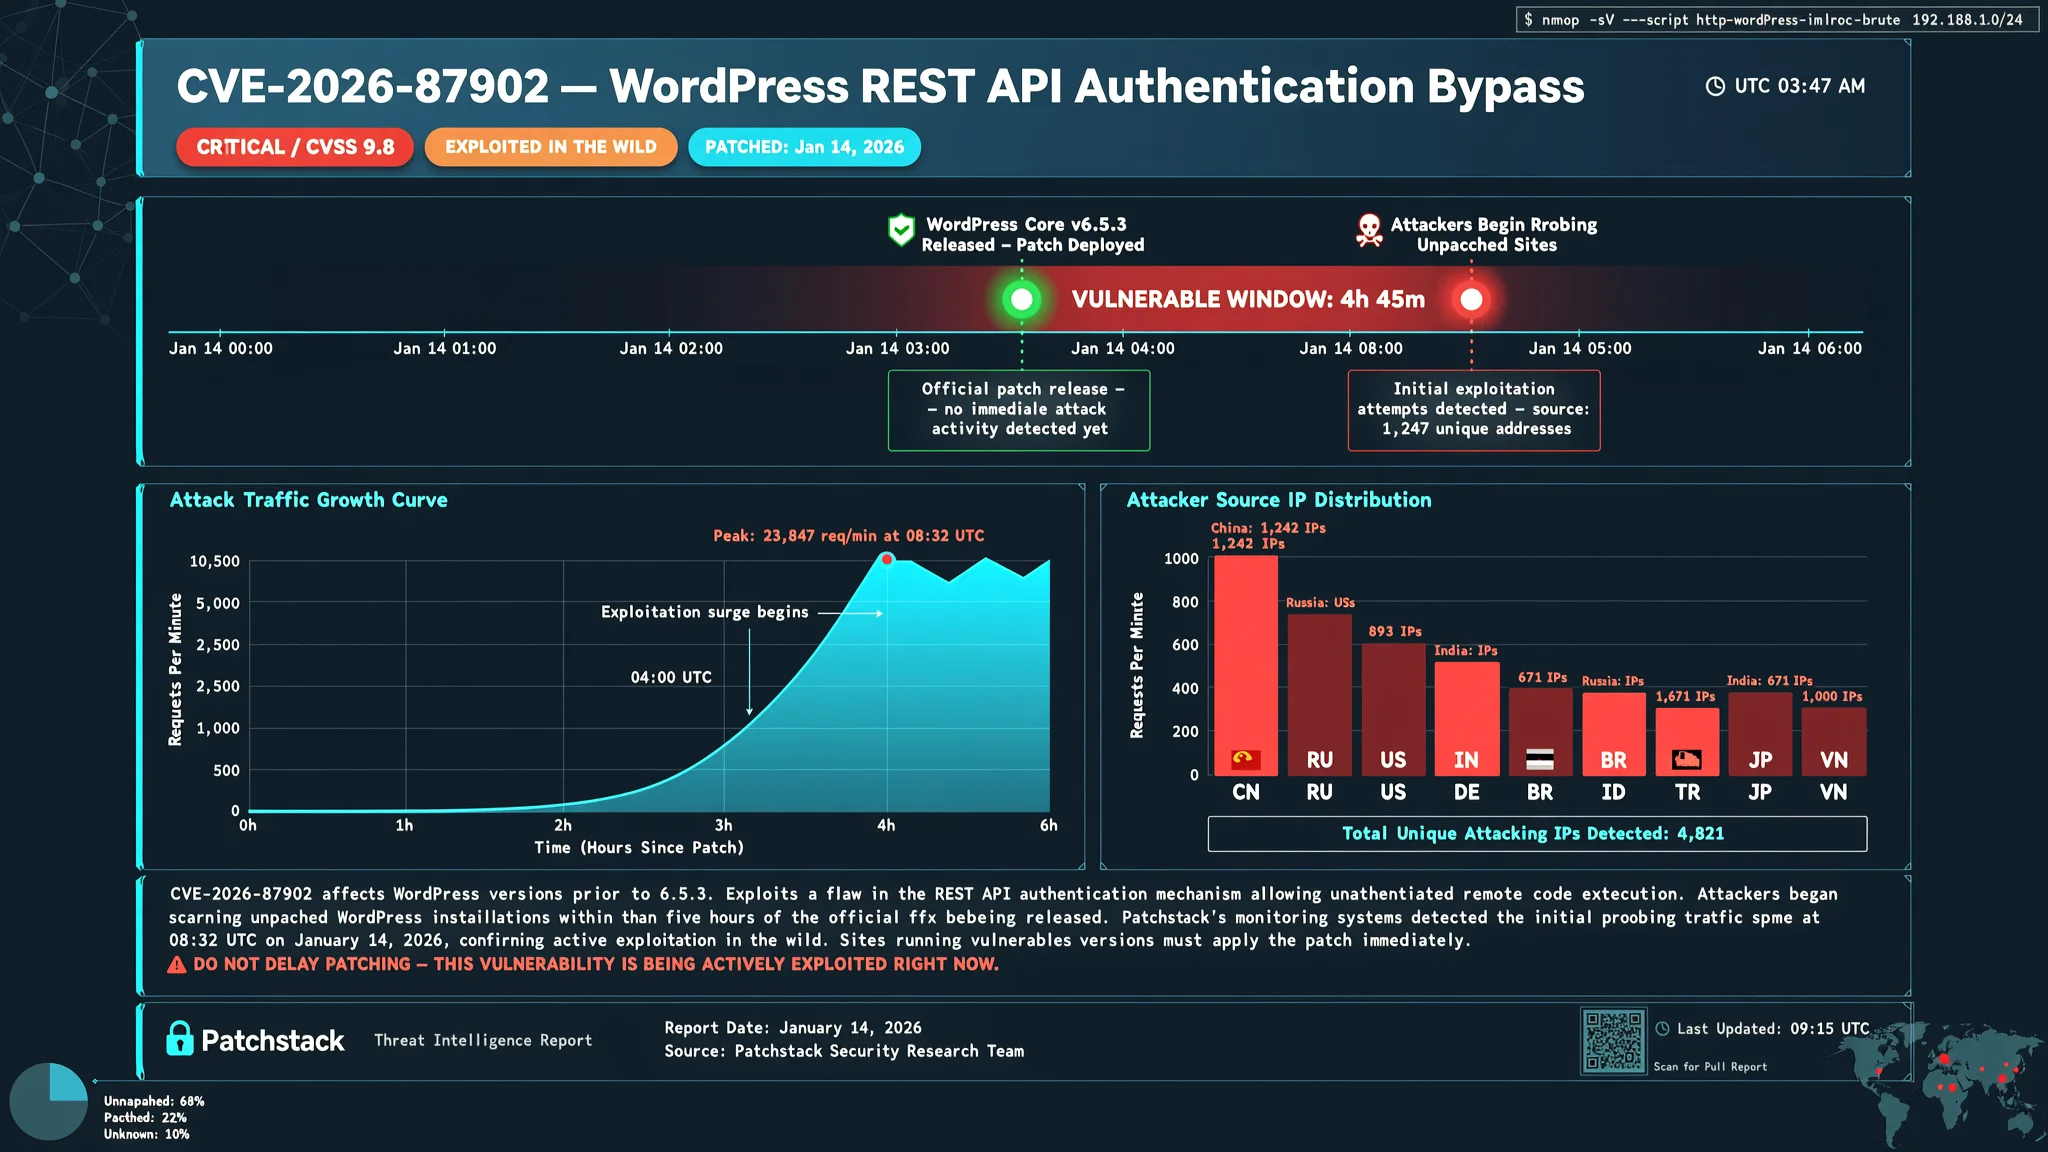Click the red peak point on traffic curve

point(887,559)
